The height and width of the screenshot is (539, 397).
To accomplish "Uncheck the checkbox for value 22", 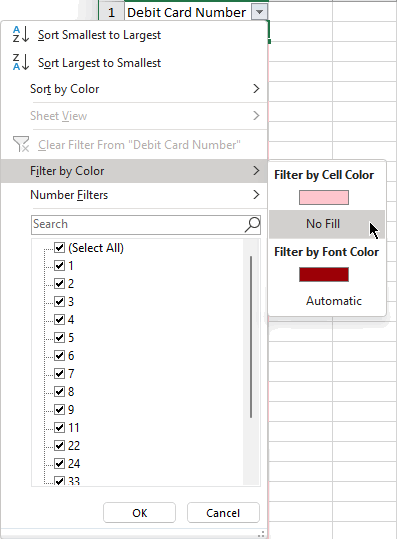I will point(59,445).
